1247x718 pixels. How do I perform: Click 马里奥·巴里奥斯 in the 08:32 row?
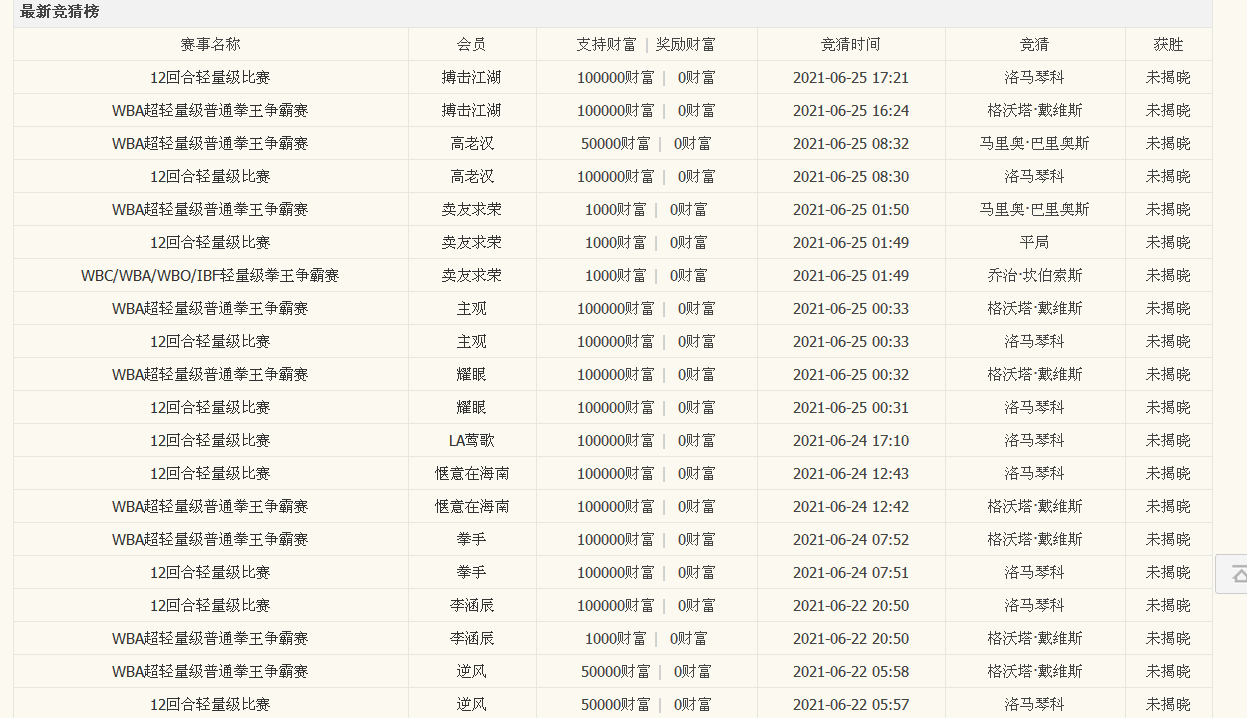point(1035,143)
